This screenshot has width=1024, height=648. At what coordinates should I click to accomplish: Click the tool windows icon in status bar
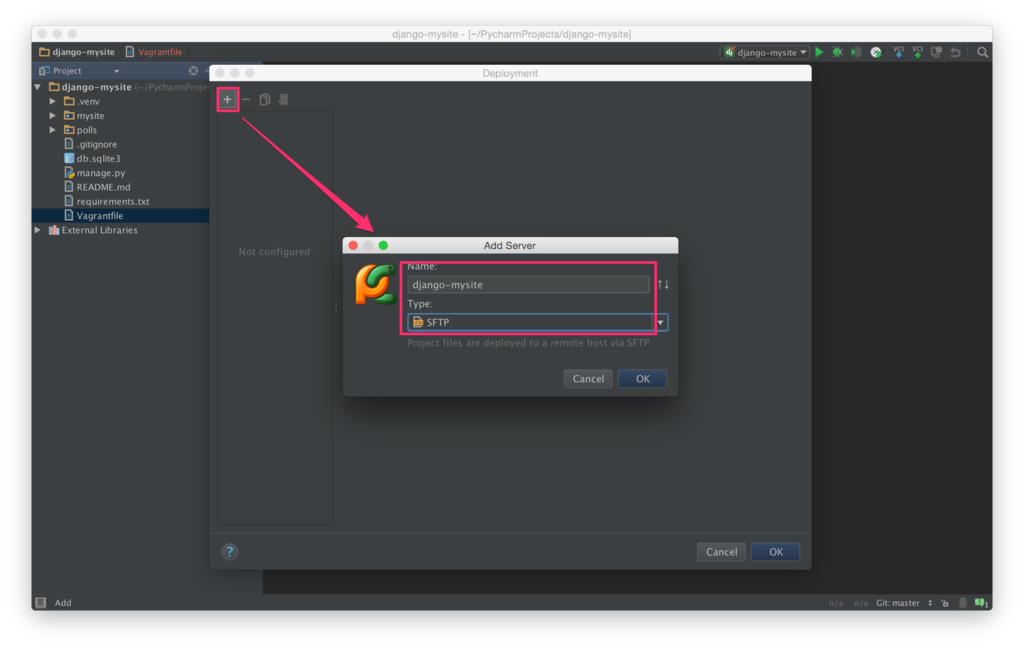(40, 602)
